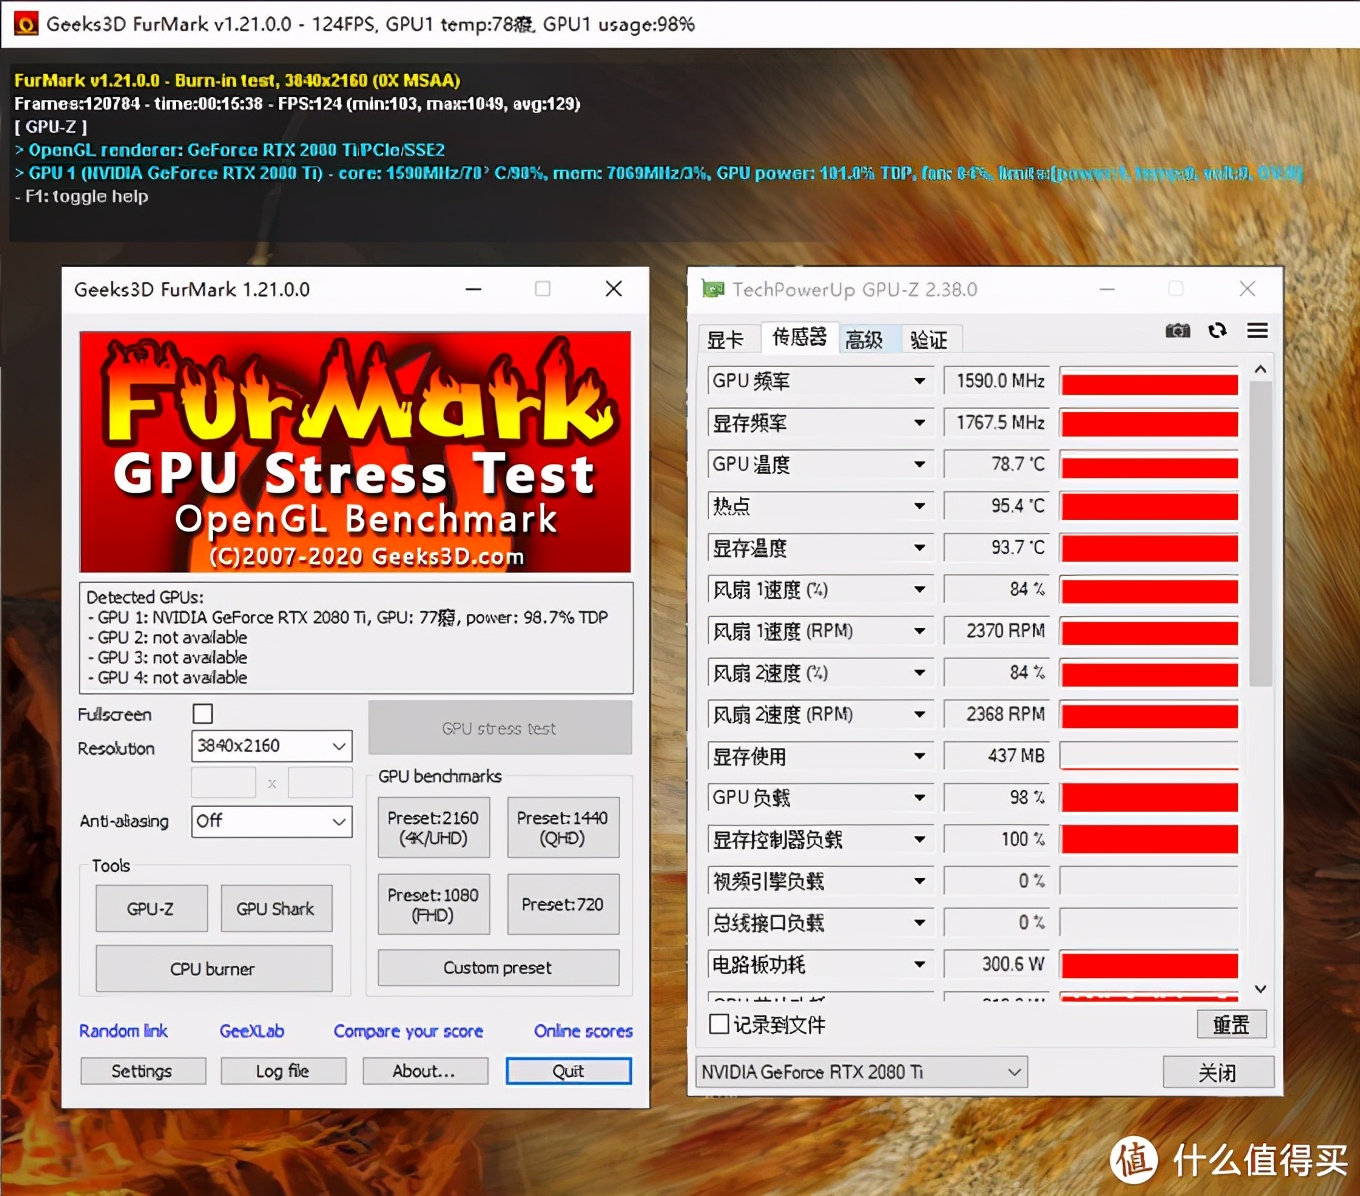Open the Online scores link

[x=583, y=1031]
